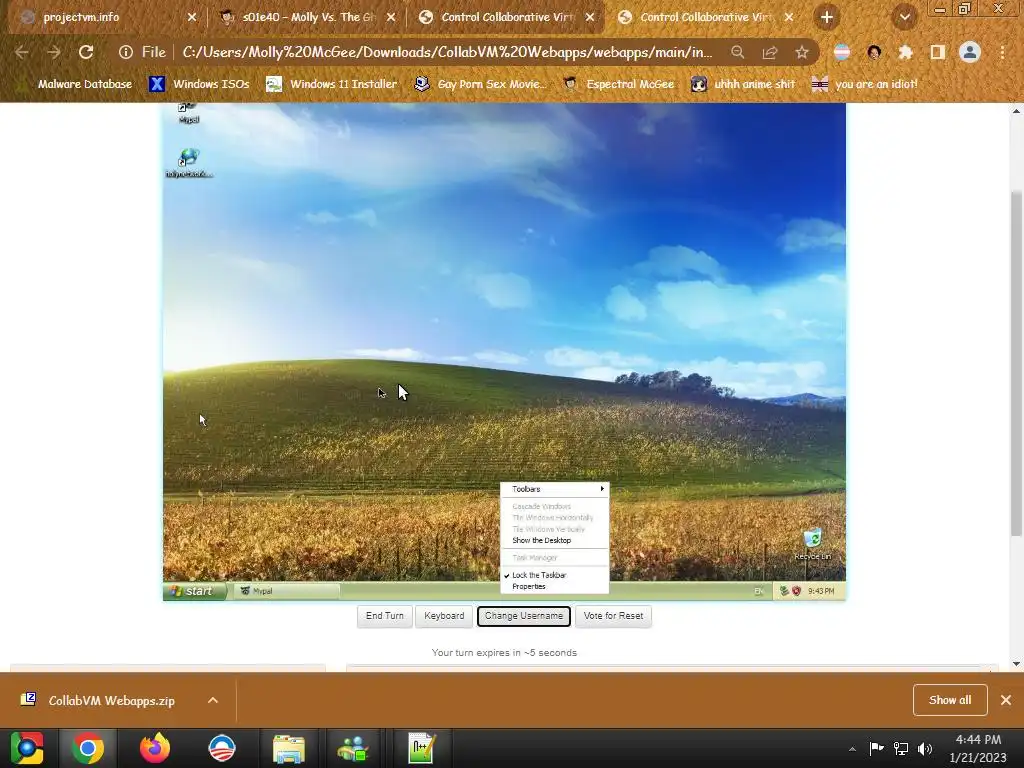Bookmark this page with the star icon
Viewport: 1024px width, 768px height.
(802, 52)
